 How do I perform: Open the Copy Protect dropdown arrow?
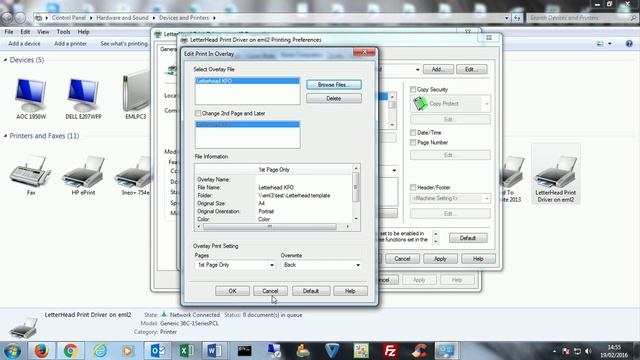[x=487, y=104]
